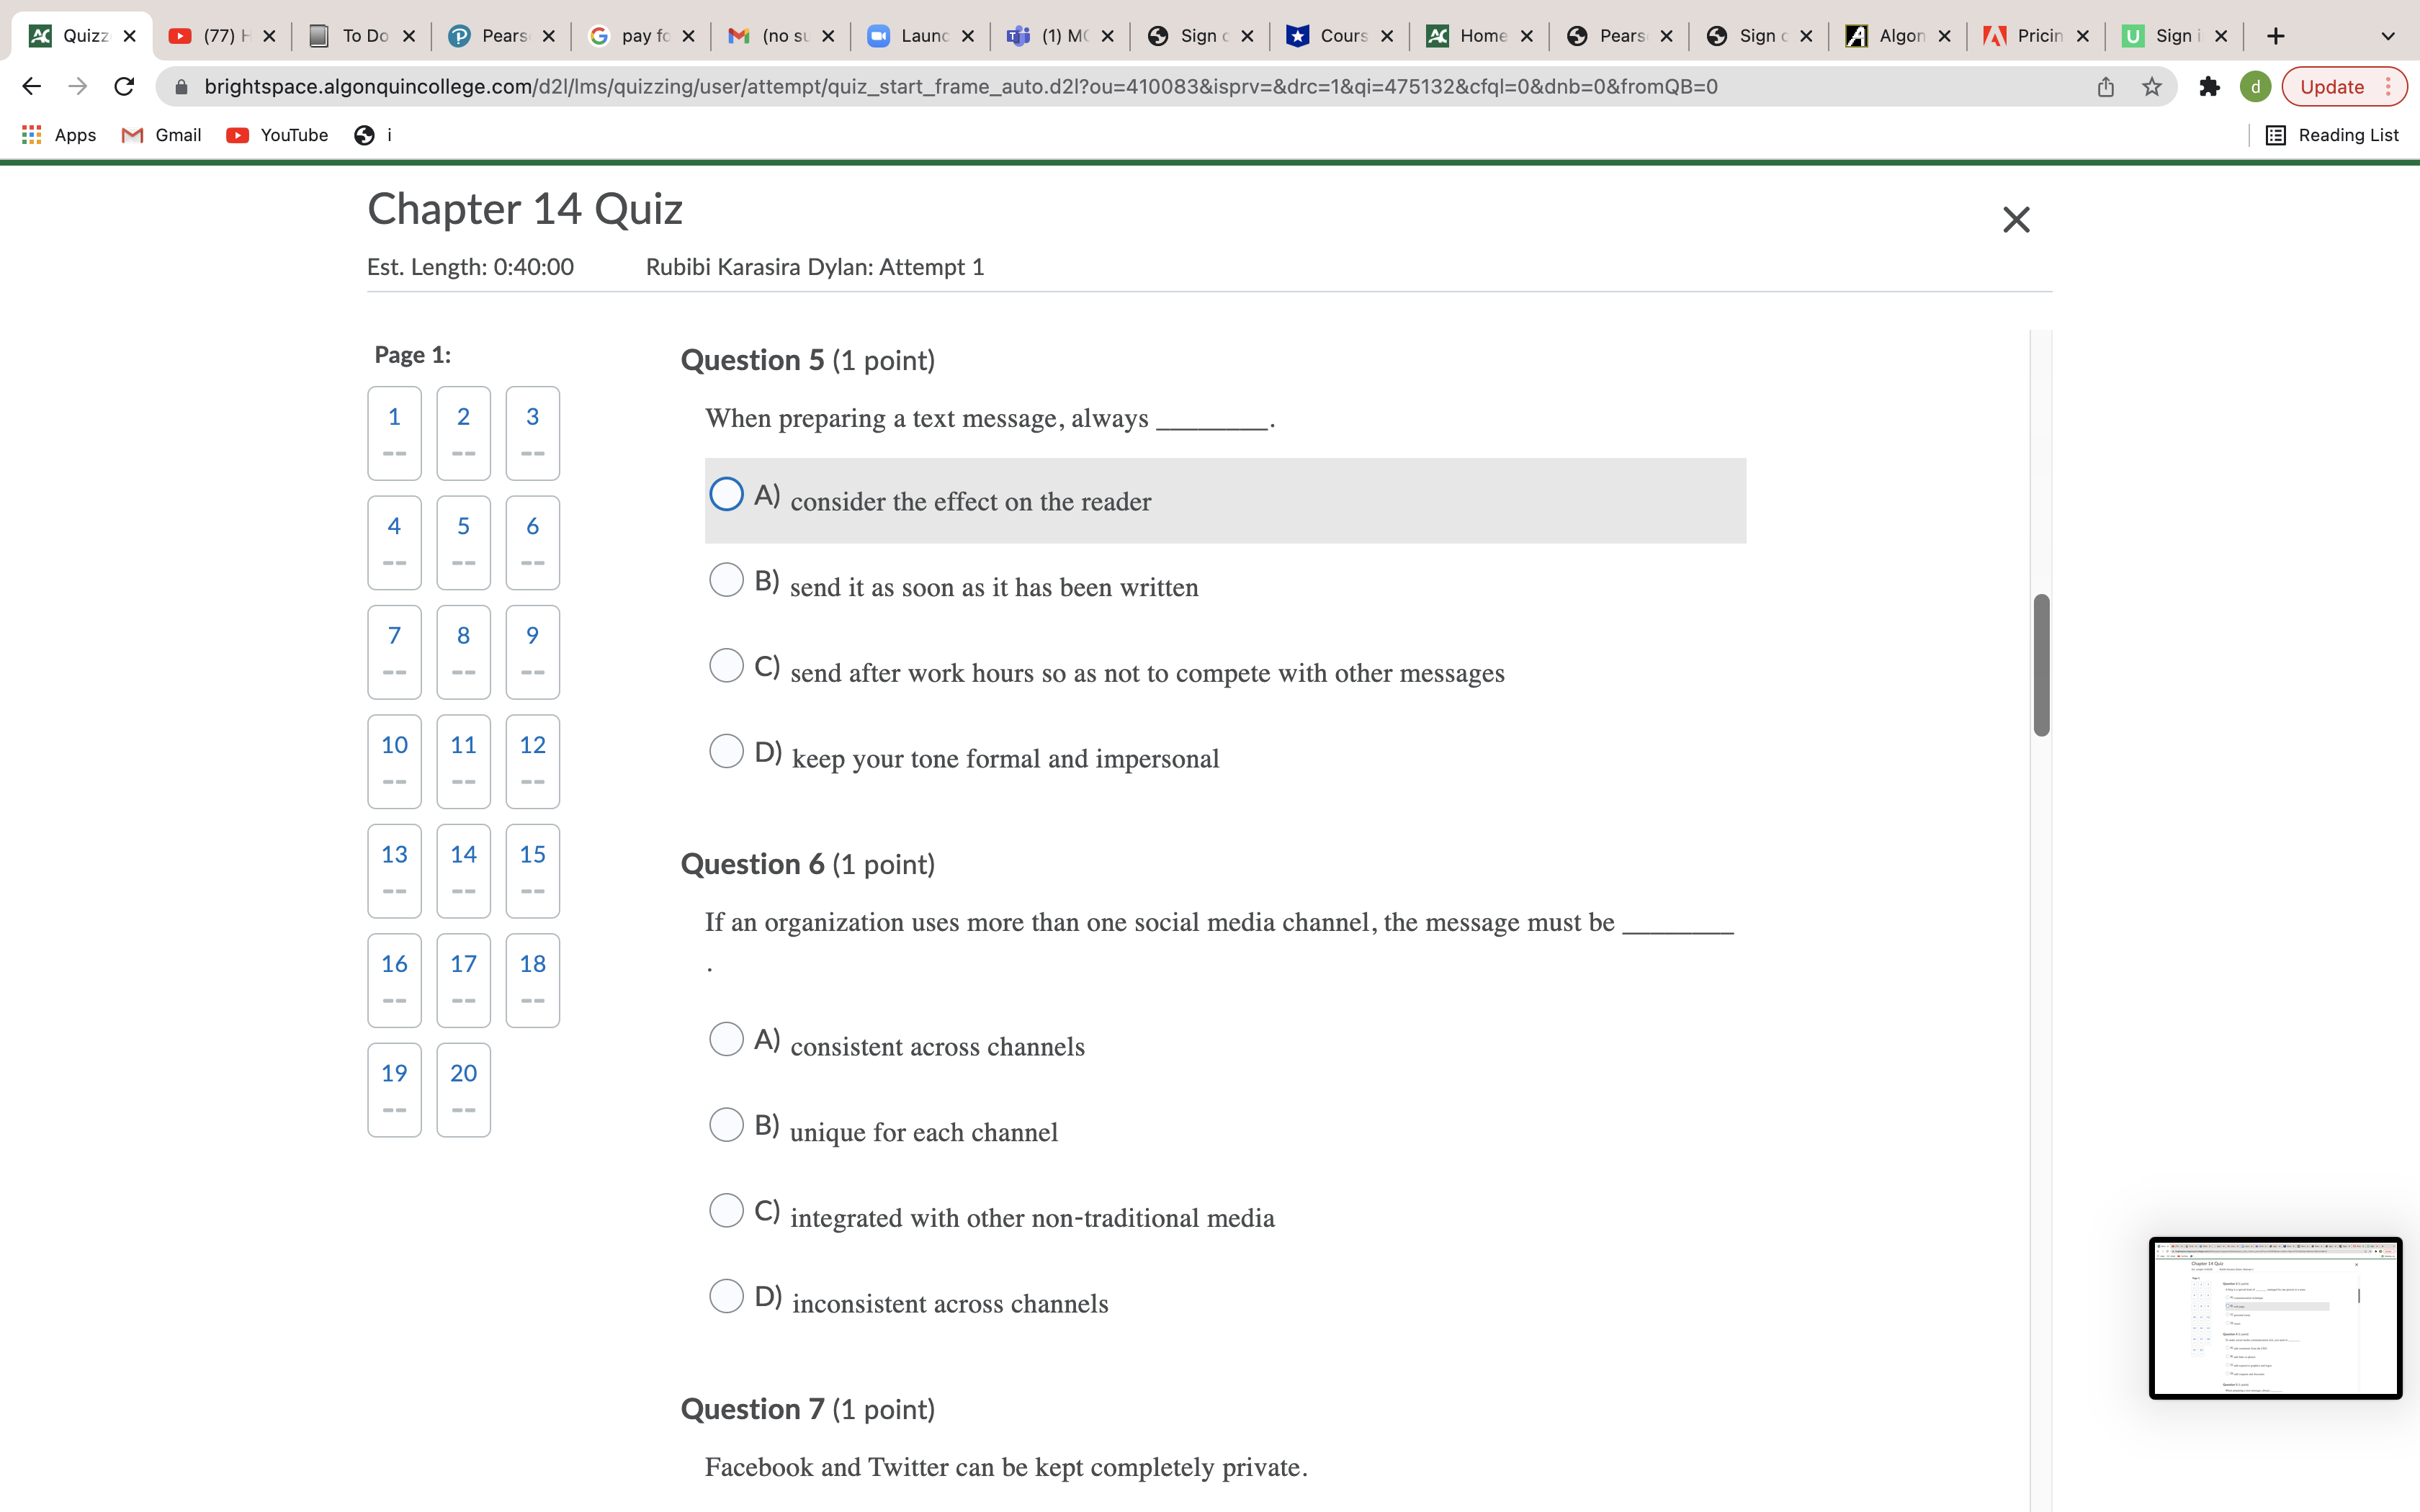The image size is (2420, 1512).
Task: Share the page via the upload icon
Action: 2105,86
